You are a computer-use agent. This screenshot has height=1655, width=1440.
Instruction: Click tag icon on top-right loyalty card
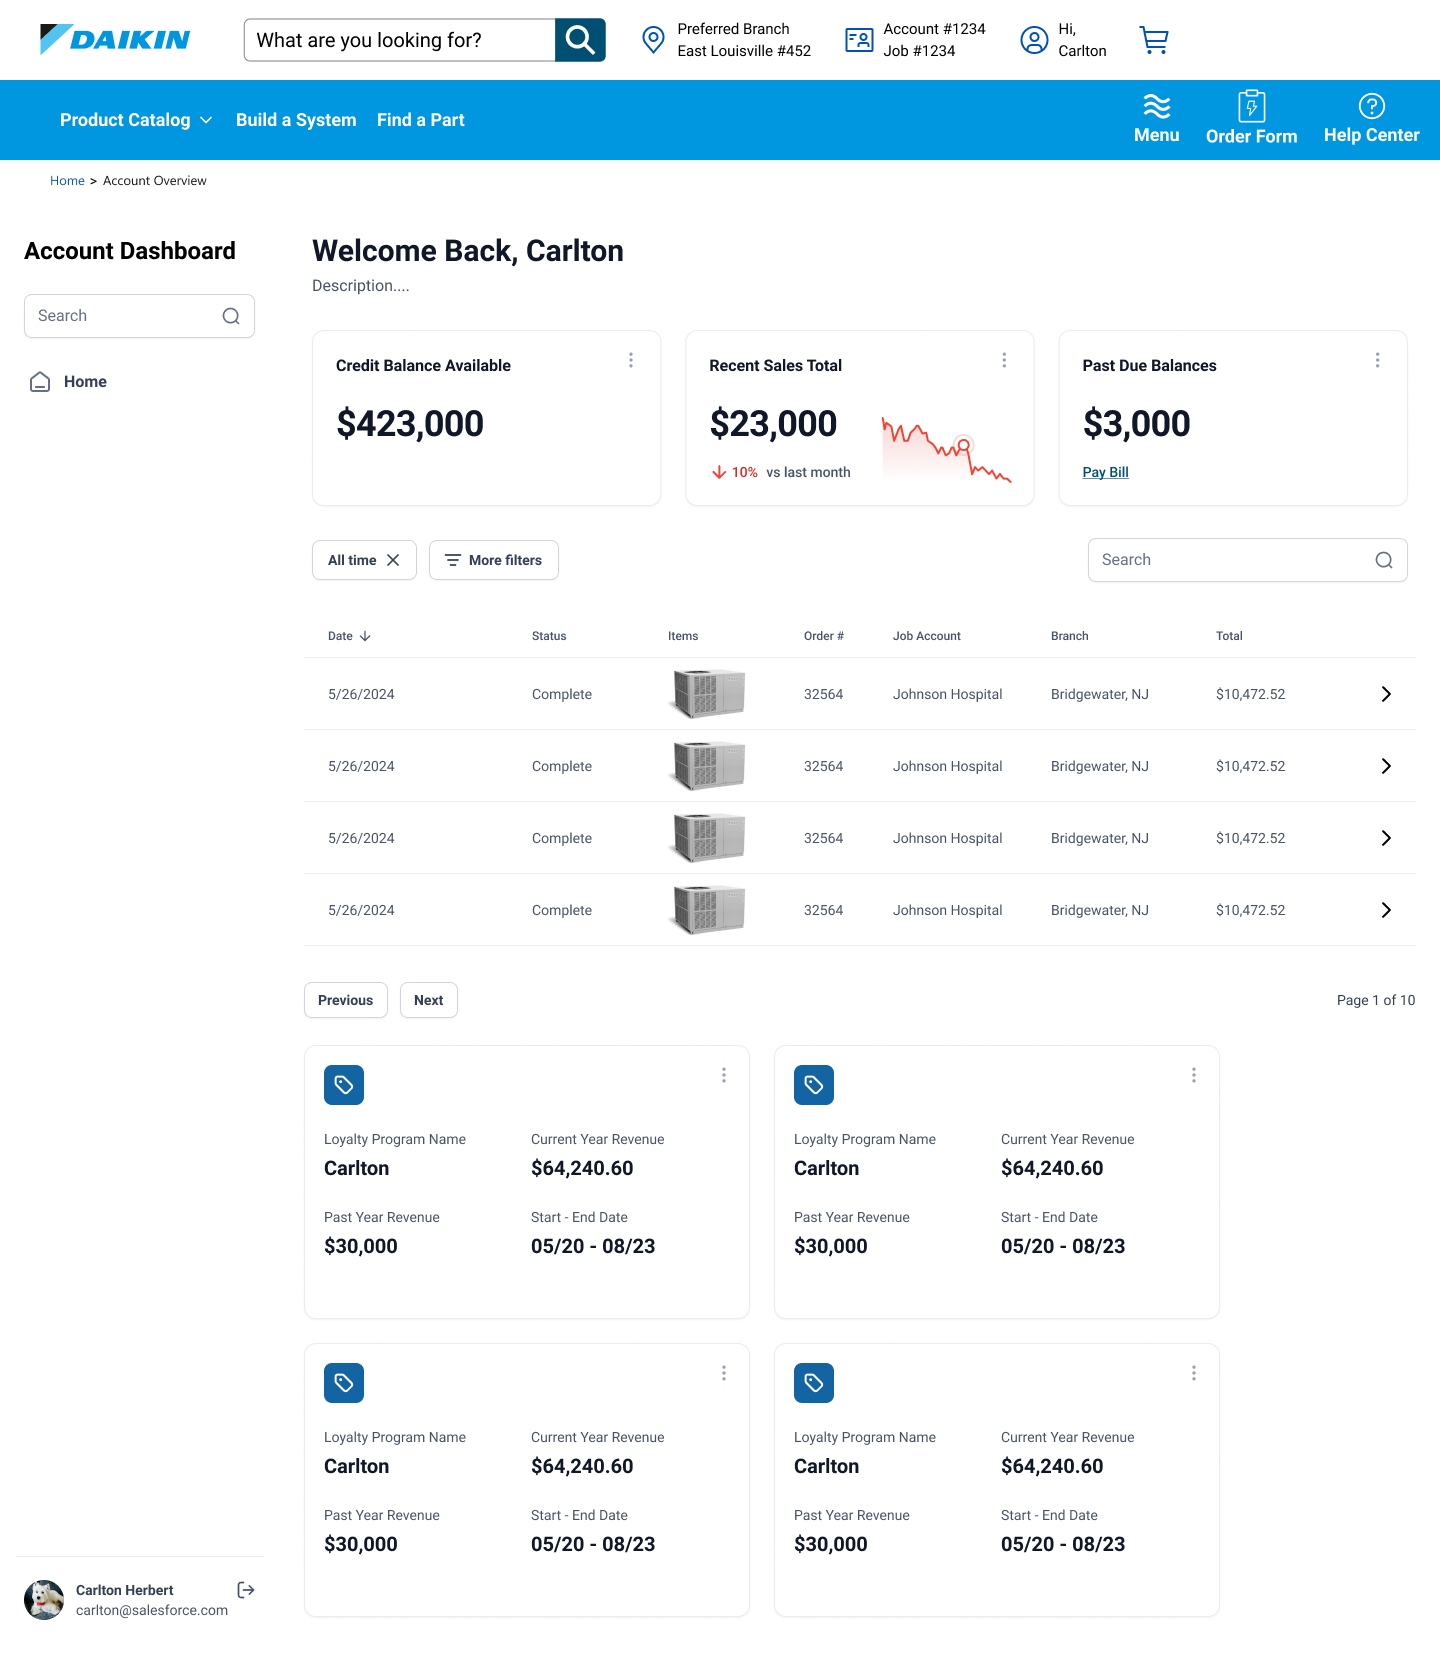click(814, 1085)
